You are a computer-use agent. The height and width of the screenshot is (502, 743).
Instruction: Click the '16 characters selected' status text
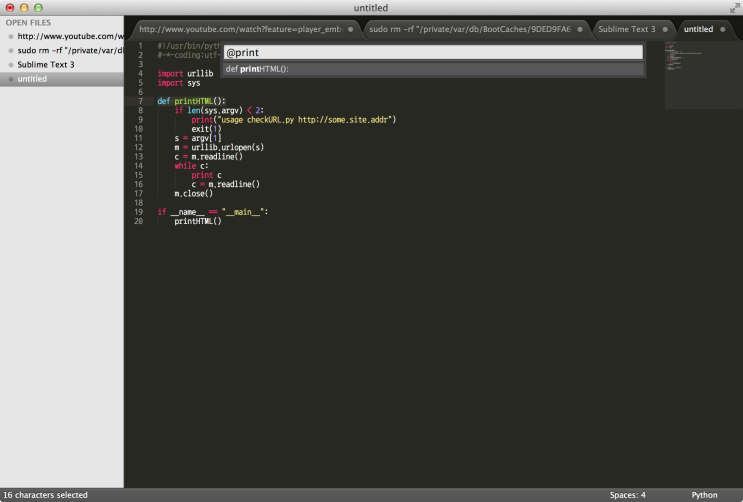point(45,495)
